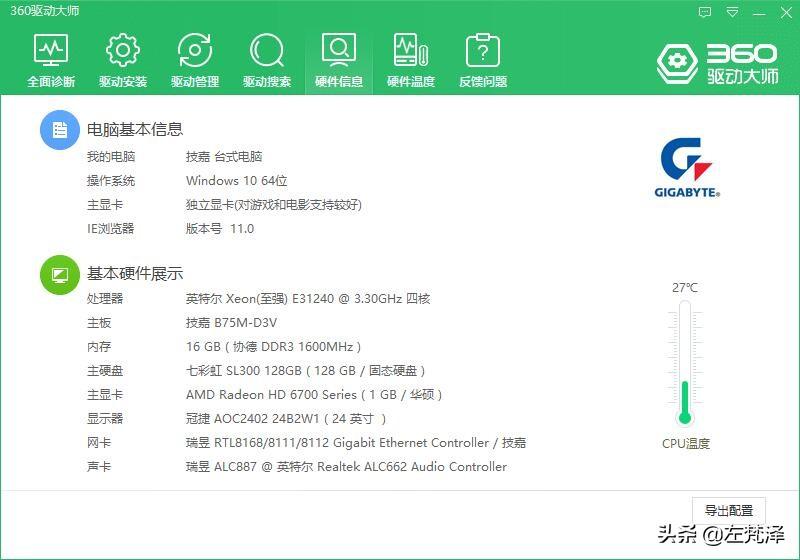Click the 网卡 label

[99, 443]
